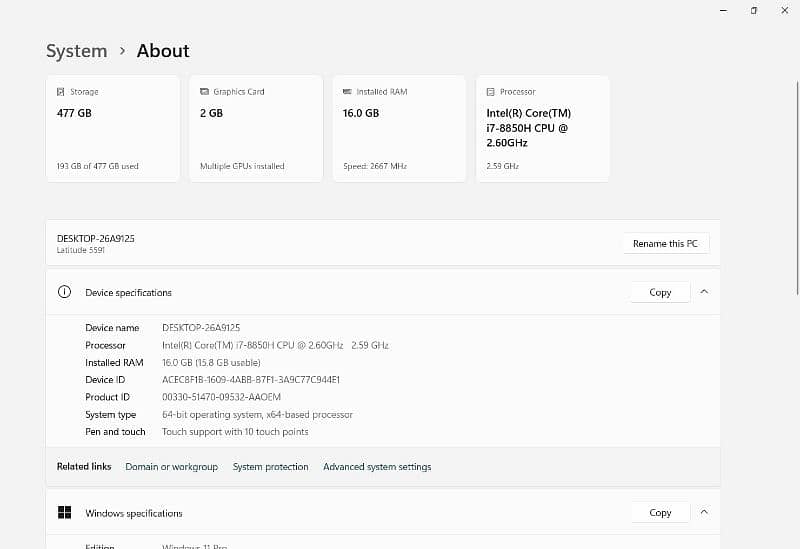This screenshot has width=800, height=549.
Task: Click the vertical scrollbar thumb
Action: click(797, 187)
